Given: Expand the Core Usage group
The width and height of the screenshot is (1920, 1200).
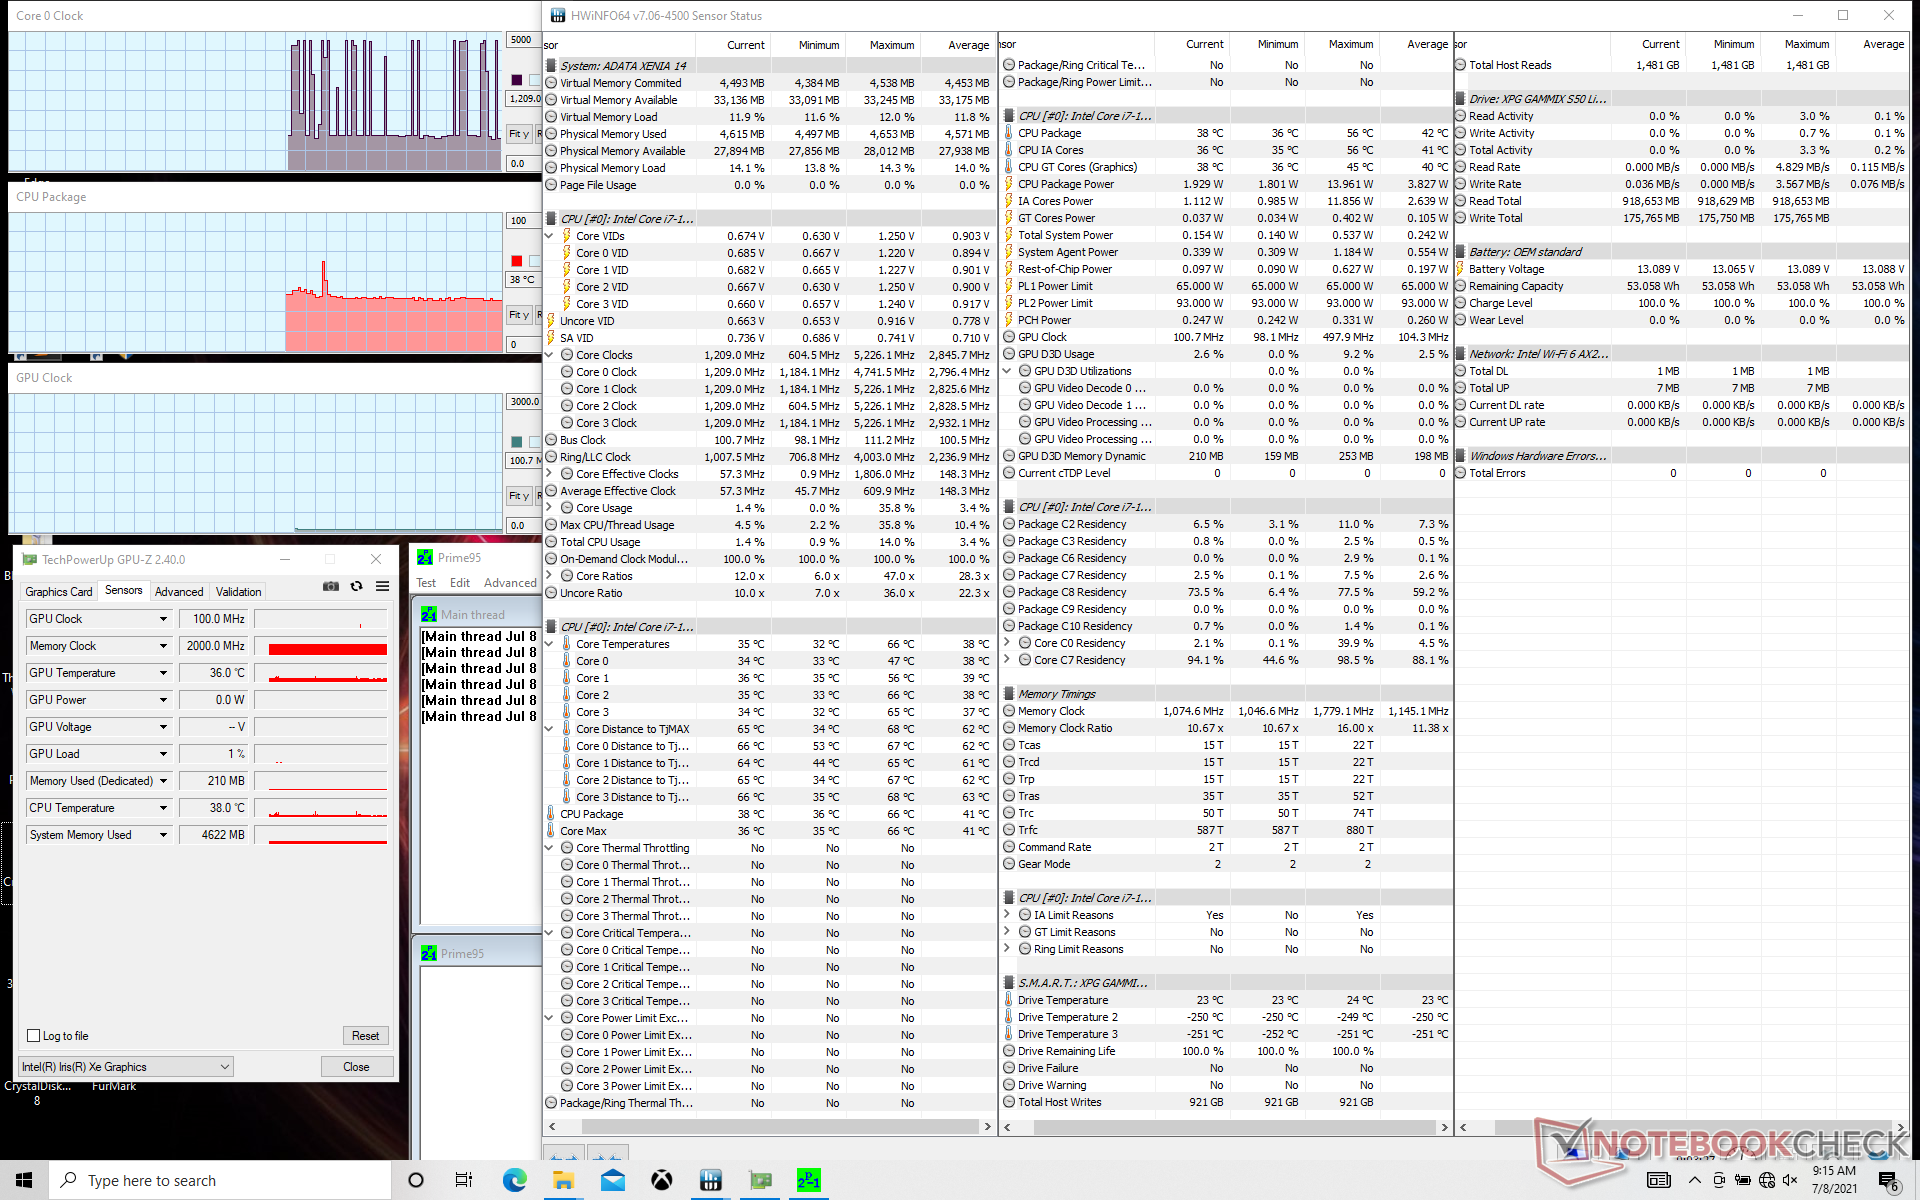Looking at the screenshot, I should 549,508.
